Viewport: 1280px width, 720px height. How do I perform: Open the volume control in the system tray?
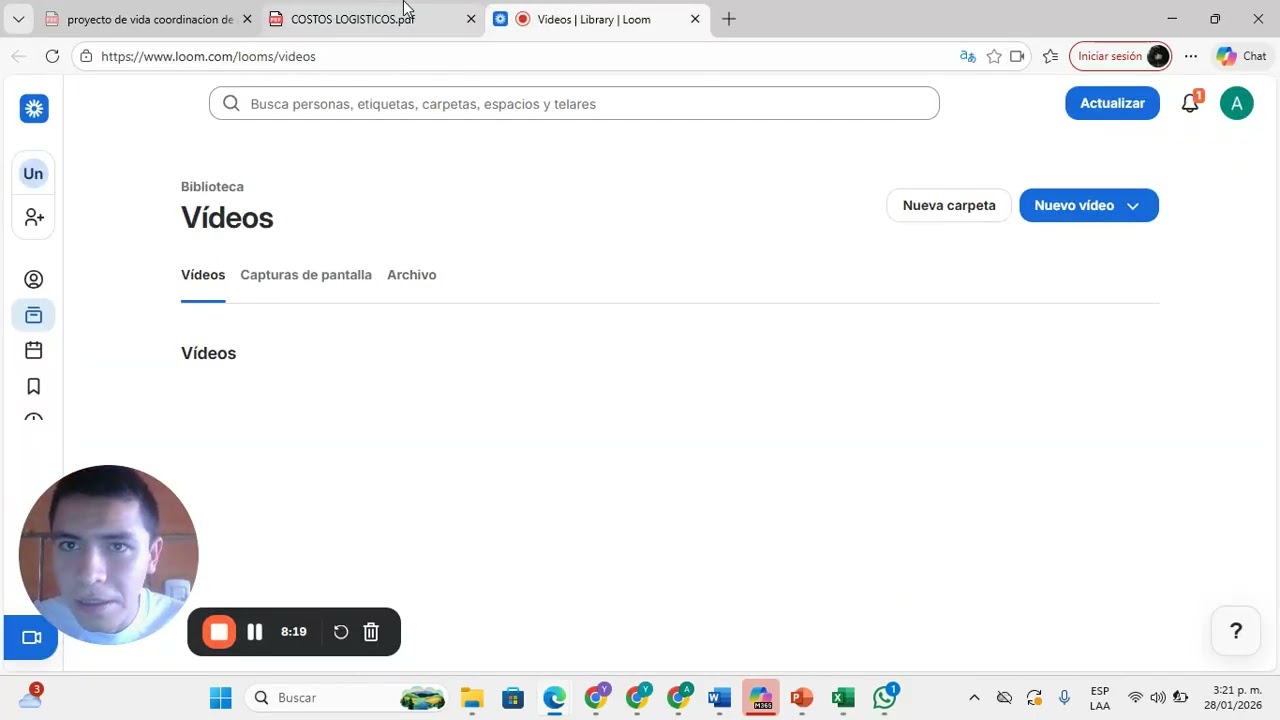[1158, 698]
